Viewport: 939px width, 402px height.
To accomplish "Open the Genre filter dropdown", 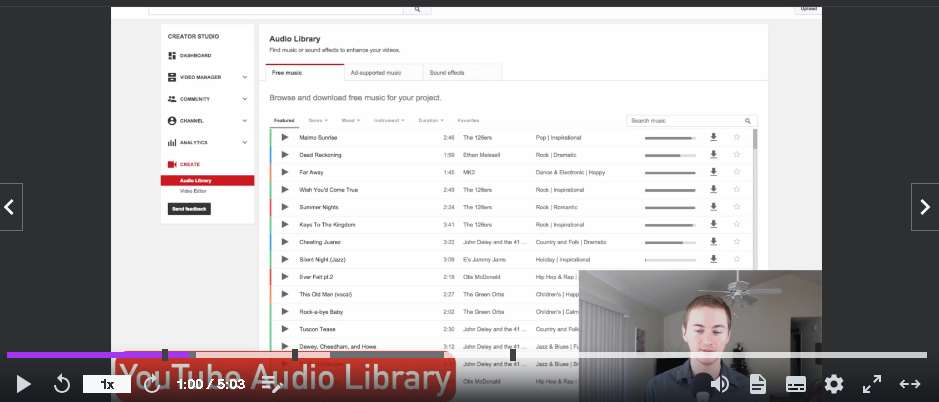I will pos(317,120).
